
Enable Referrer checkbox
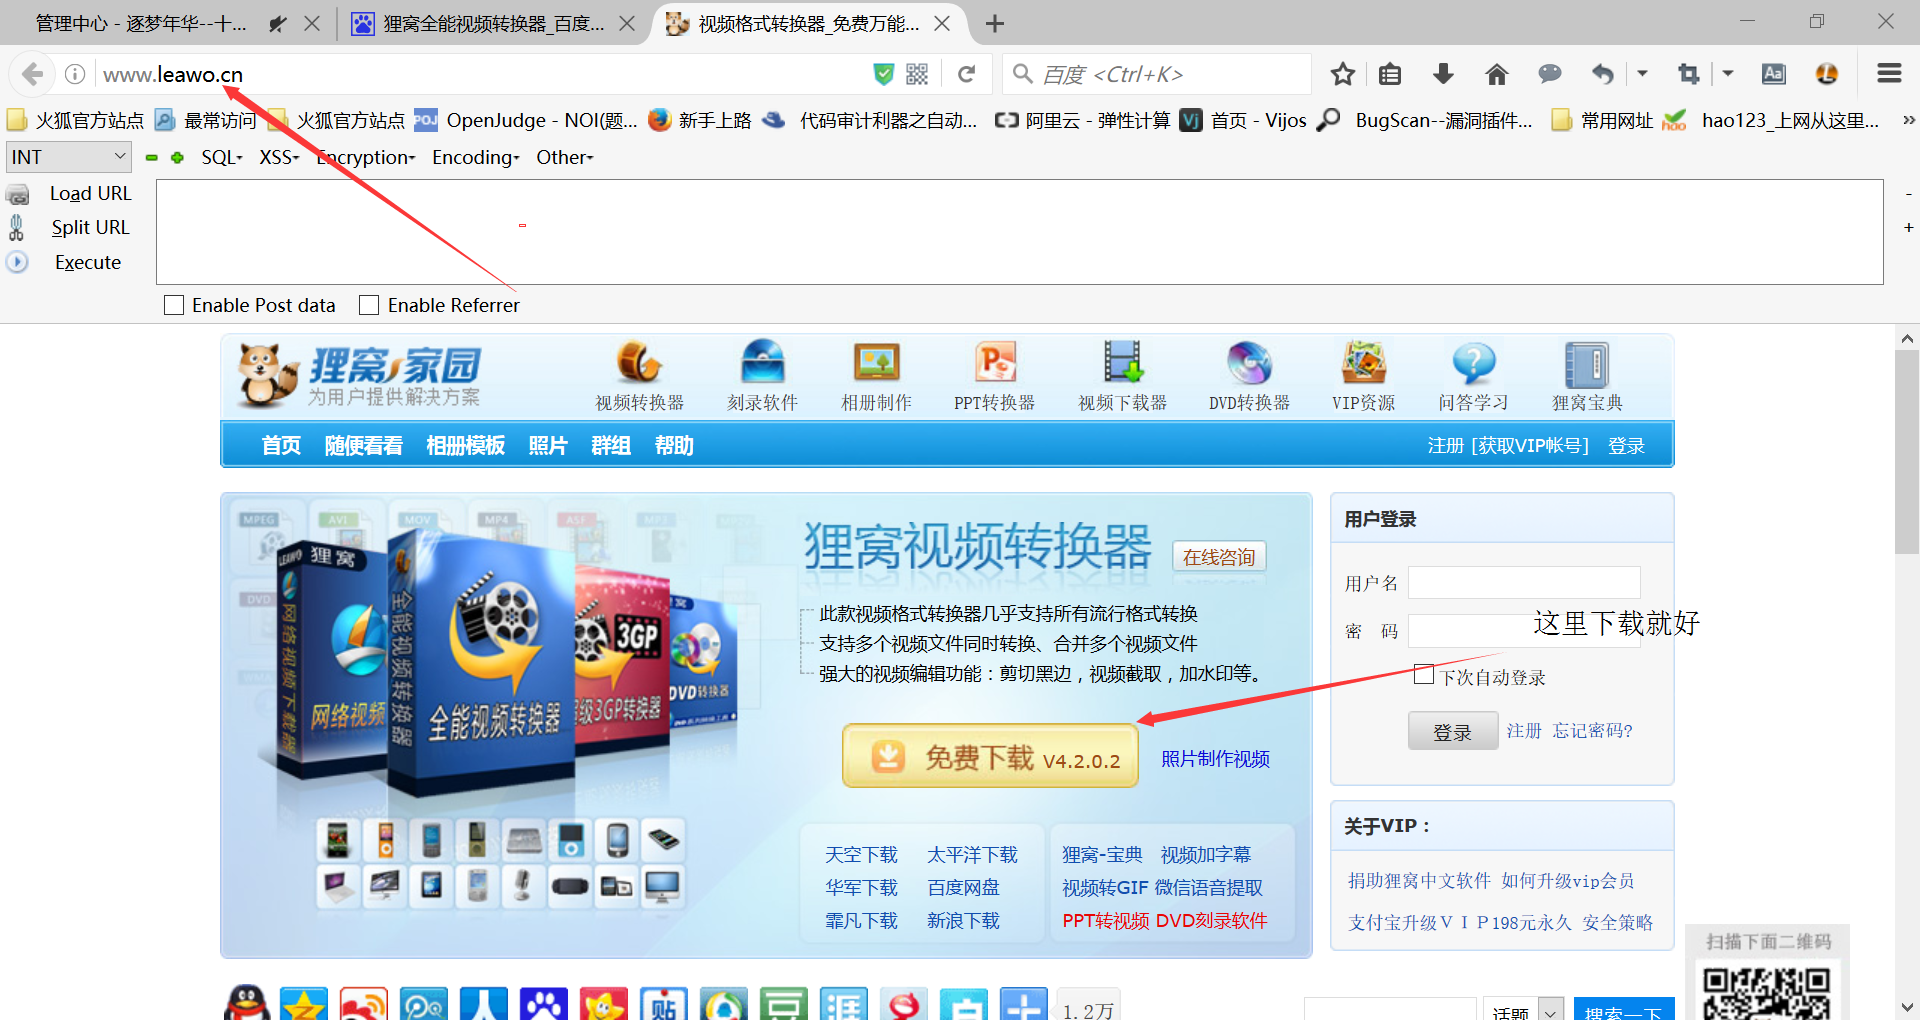(369, 305)
